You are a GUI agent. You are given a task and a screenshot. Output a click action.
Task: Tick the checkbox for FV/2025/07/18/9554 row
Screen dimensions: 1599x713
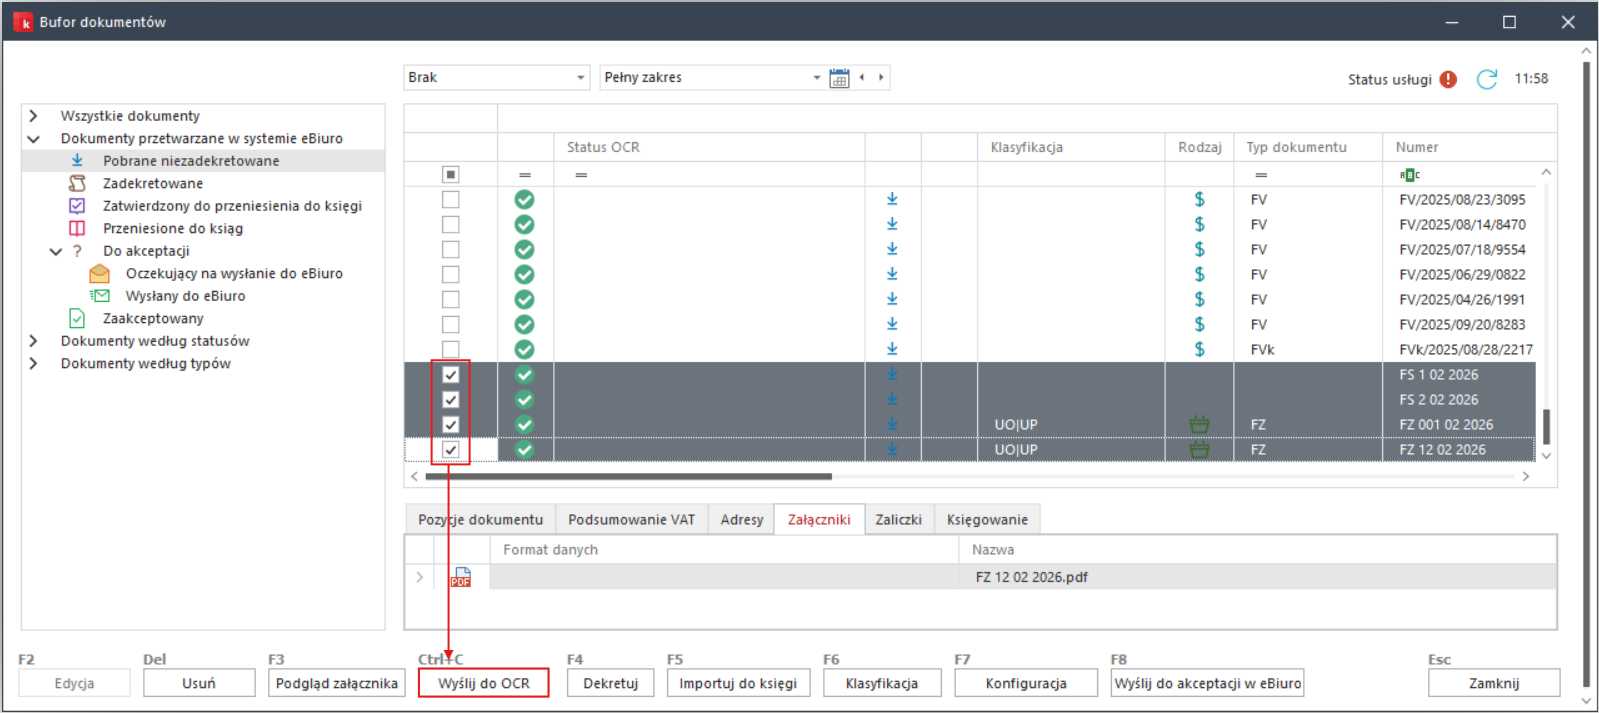451,250
